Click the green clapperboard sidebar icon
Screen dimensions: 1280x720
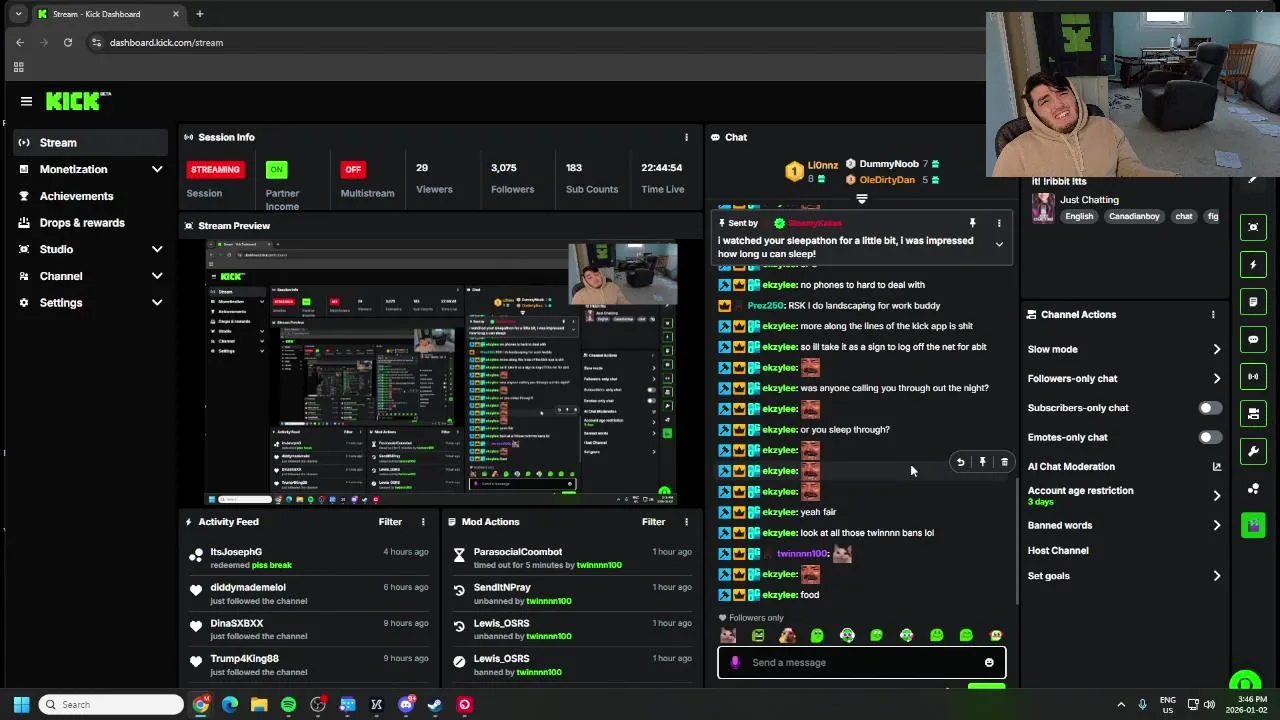click(1254, 525)
